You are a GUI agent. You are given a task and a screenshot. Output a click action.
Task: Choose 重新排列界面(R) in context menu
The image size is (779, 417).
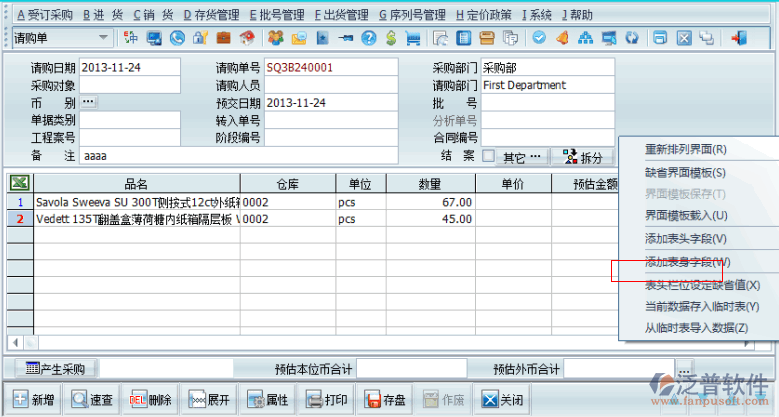[686, 149]
